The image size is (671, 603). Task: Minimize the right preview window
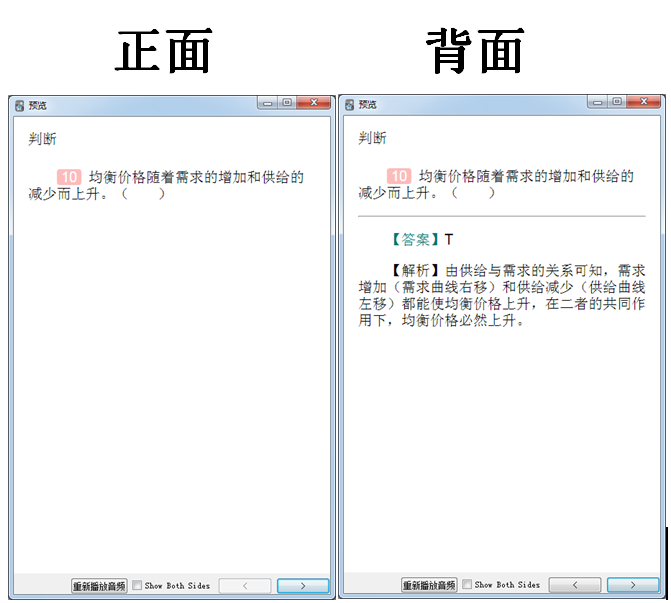tap(598, 102)
